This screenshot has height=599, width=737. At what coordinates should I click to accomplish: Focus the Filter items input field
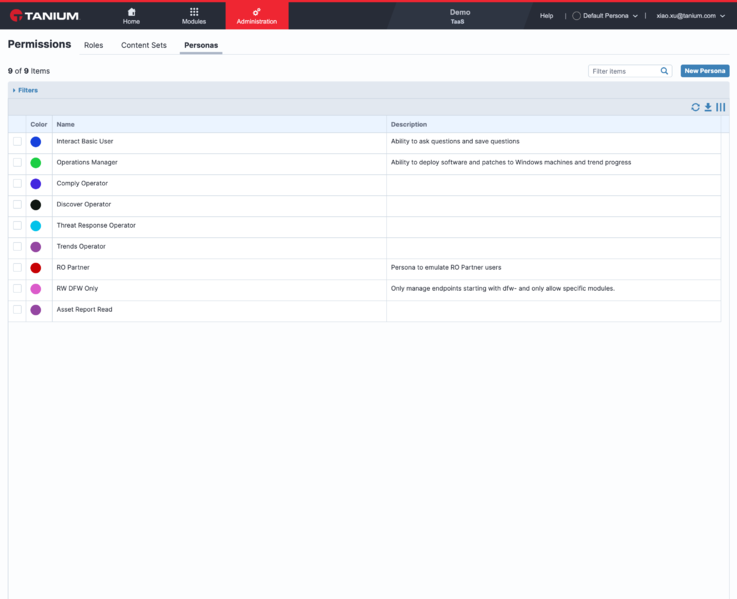(x=624, y=71)
